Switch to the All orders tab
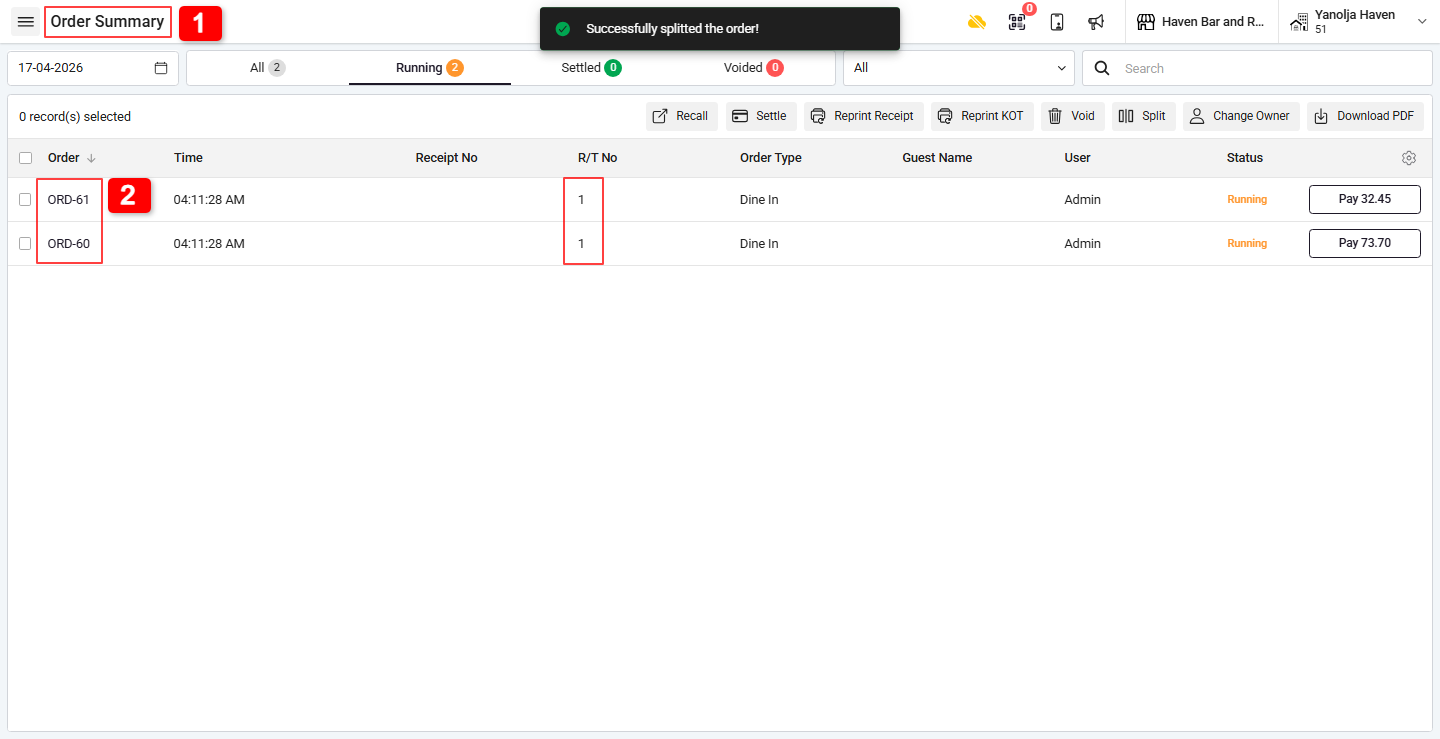This screenshot has width=1440, height=739. 267,68
